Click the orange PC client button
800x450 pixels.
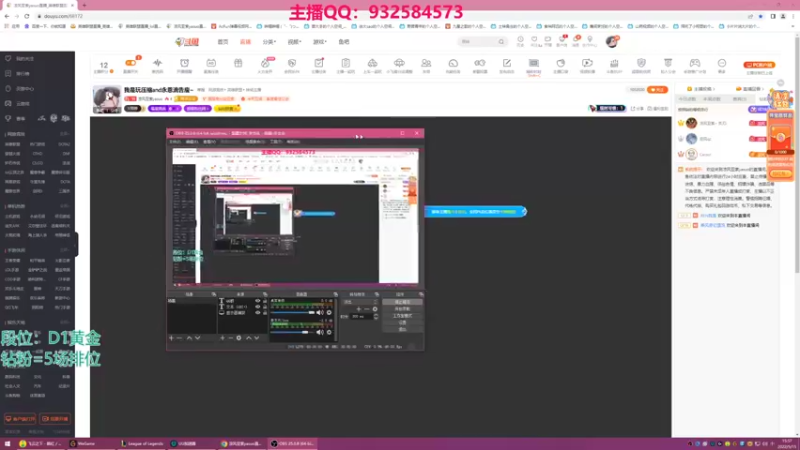click(759, 65)
